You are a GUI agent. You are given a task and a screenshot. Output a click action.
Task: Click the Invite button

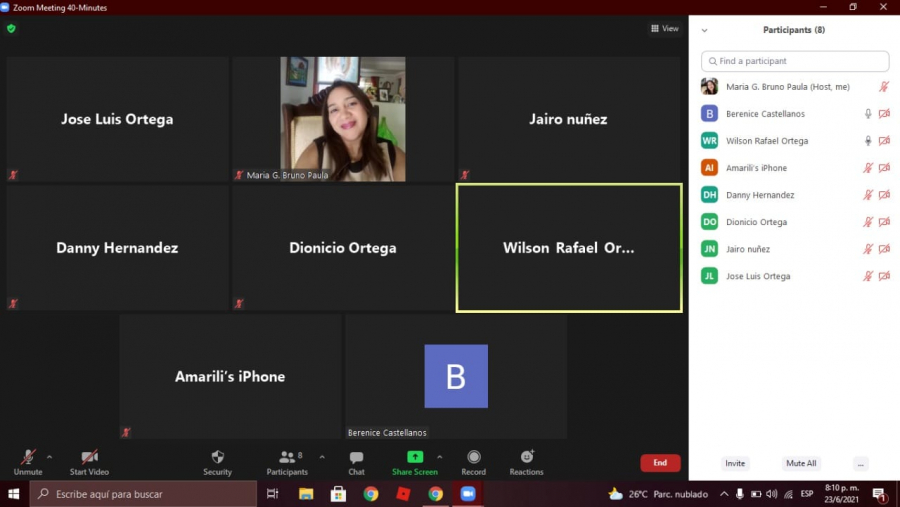point(735,464)
